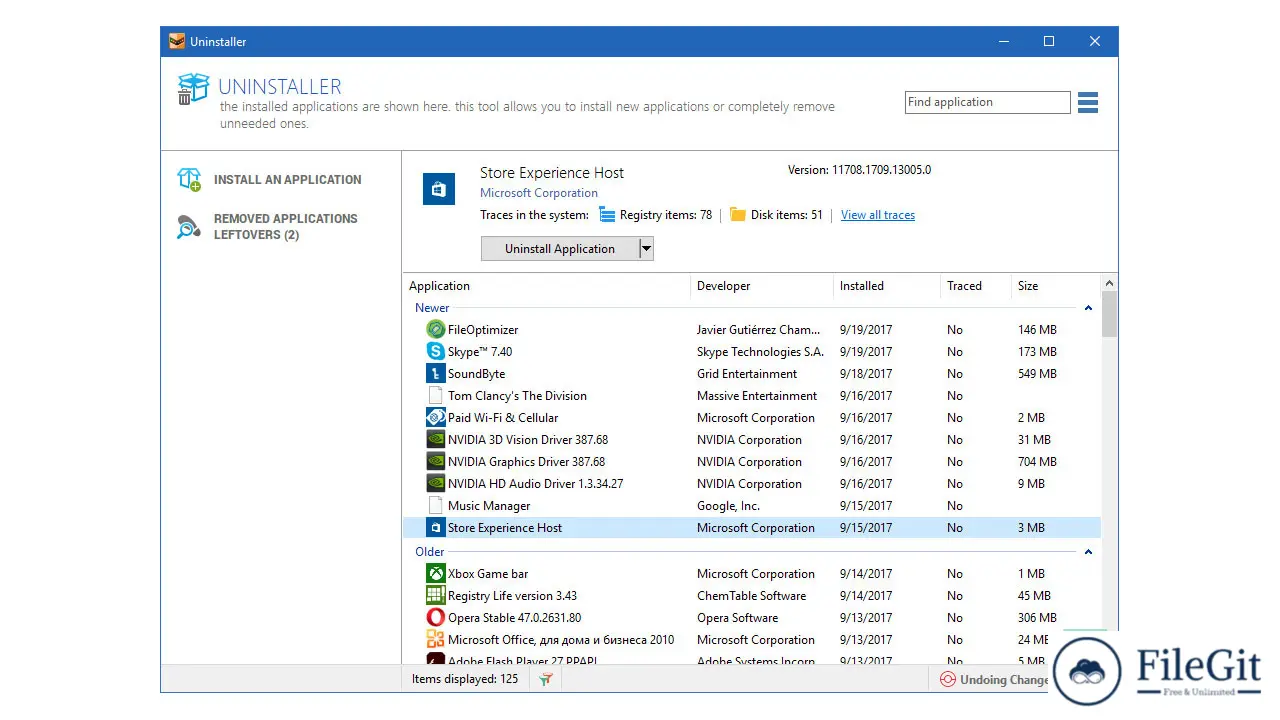Image resolution: width=1280 pixels, height=720 pixels.
Task: Select the Tom Clancy's The Division row
Action: 751,396
